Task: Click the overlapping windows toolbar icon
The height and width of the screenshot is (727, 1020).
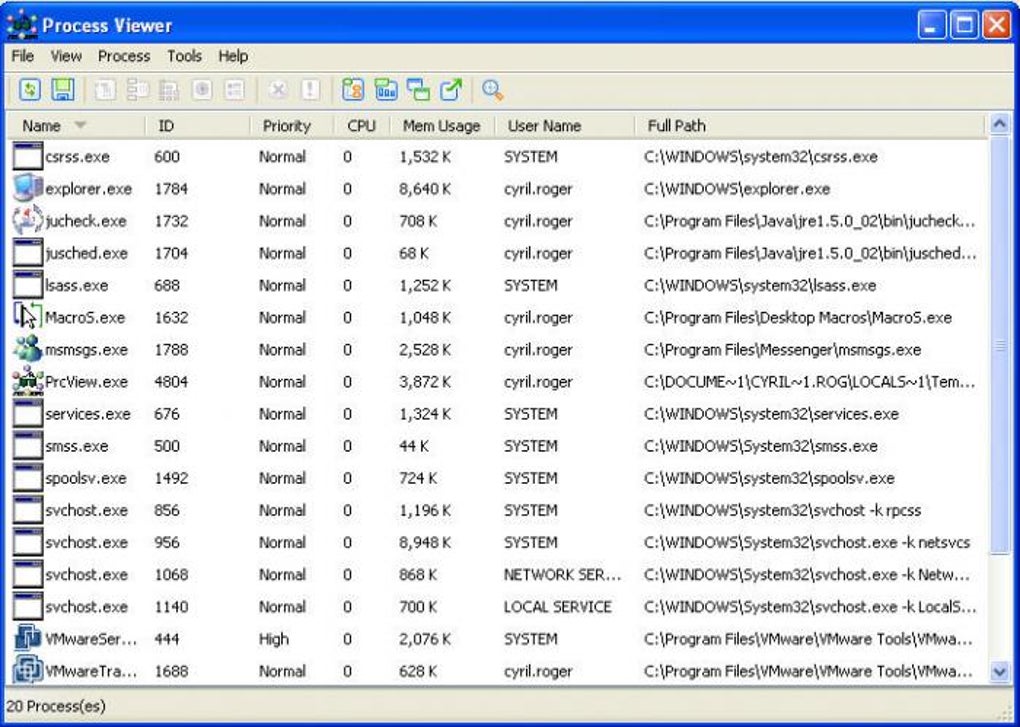Action: click(418, 90)
